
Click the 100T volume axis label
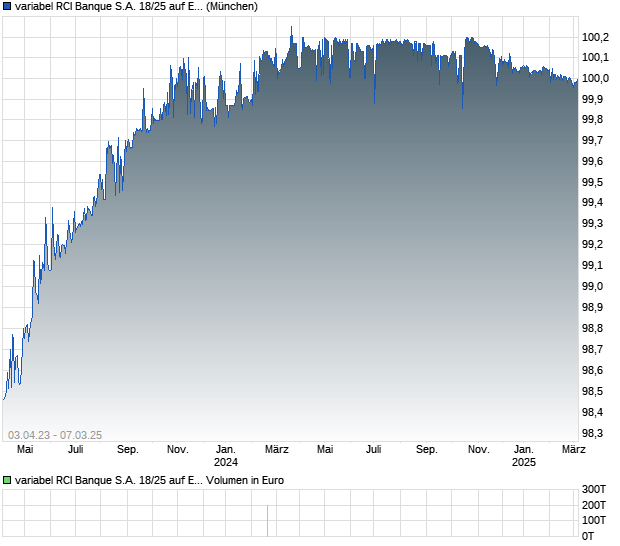point(595,520)
